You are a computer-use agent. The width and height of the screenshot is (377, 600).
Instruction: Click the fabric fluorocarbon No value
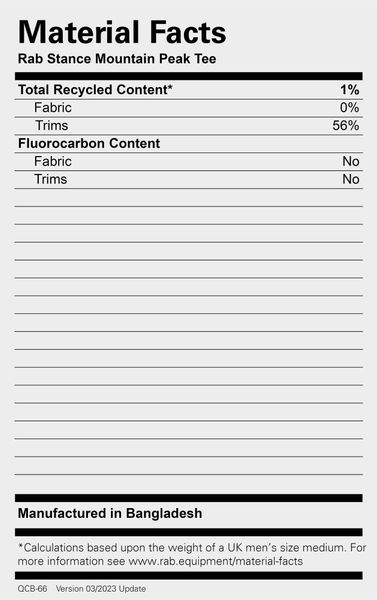(x=351, y=161)
